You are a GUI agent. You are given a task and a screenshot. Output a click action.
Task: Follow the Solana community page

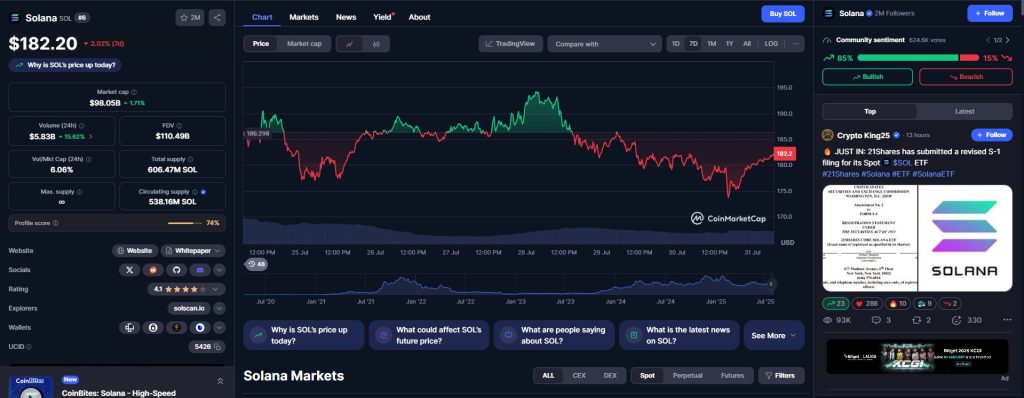coord(989,13)
